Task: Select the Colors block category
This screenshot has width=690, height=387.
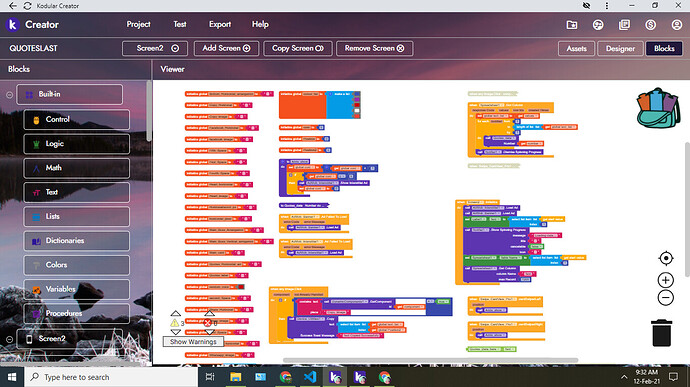Action: [x=77, y=265]
